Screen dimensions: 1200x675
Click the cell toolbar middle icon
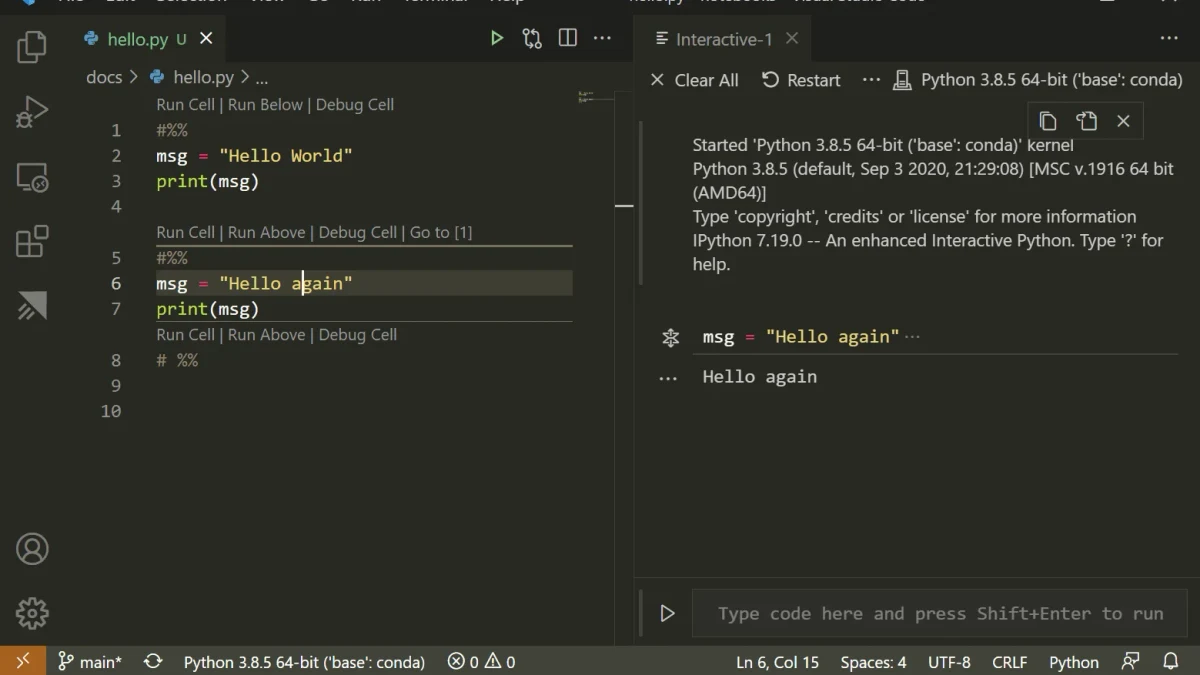point(1086,121)
